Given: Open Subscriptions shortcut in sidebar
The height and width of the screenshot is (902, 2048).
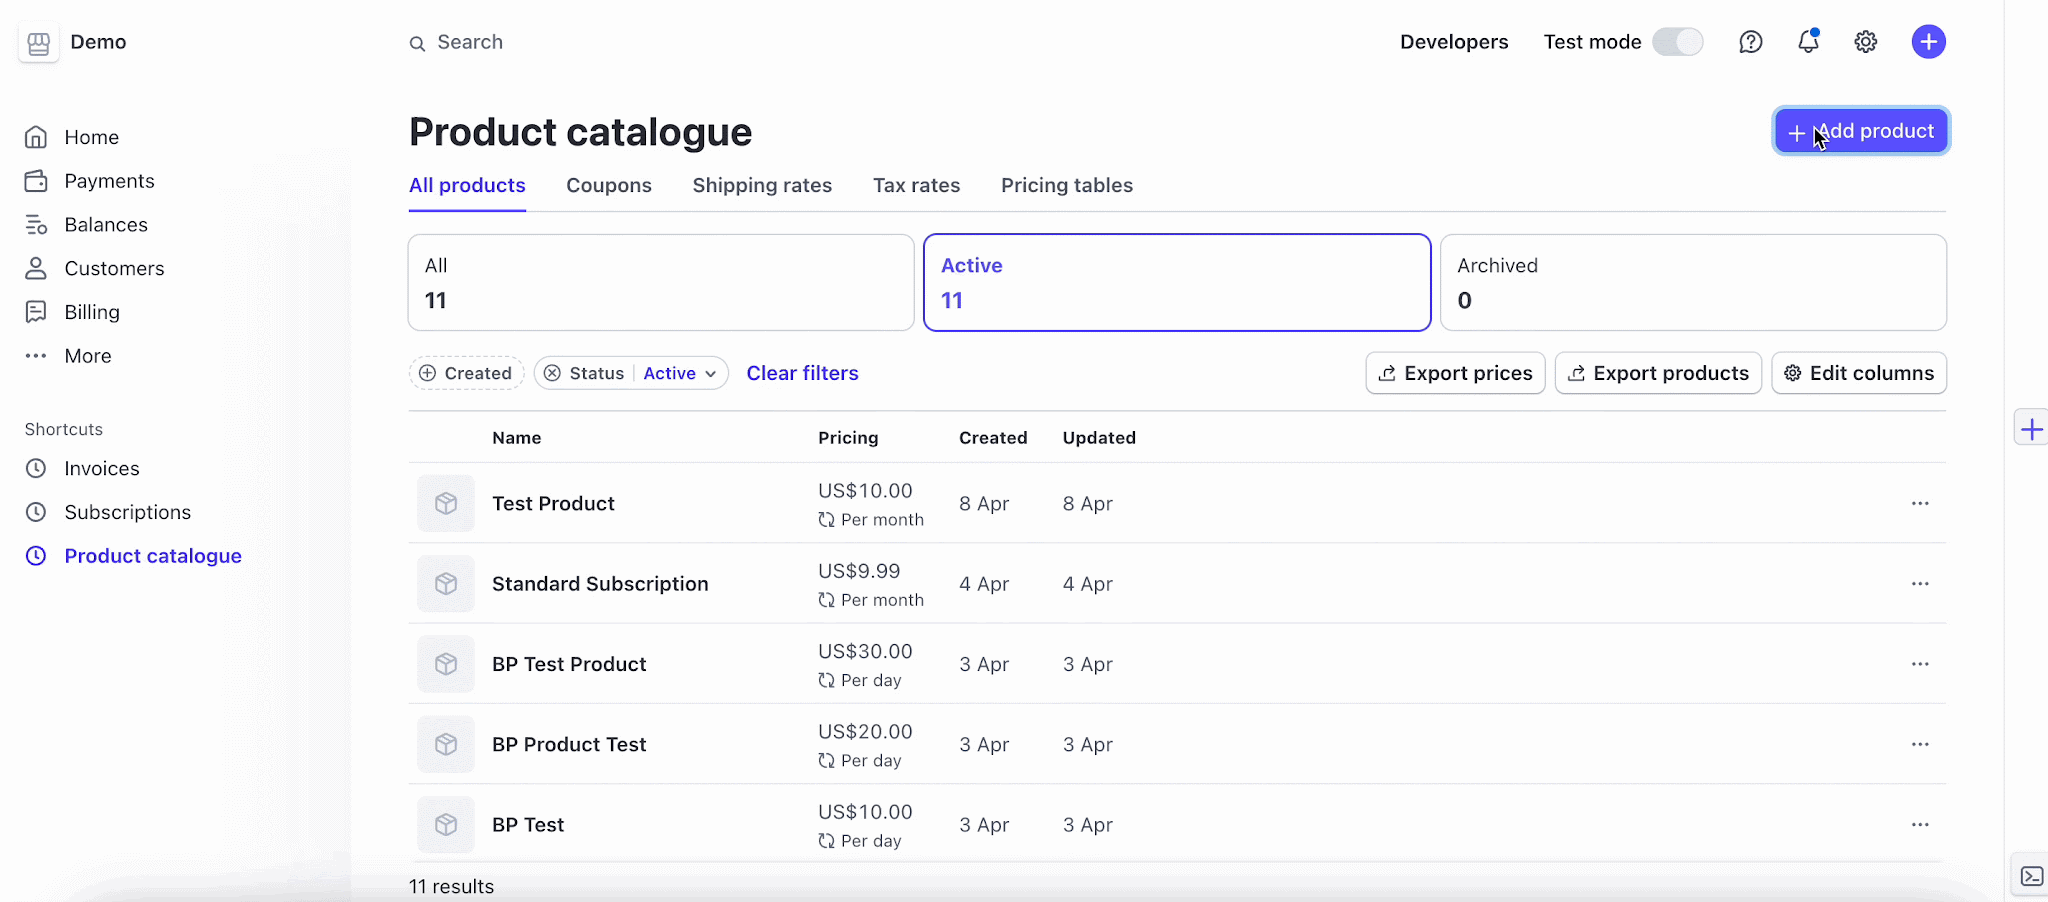Looking at the screenshot, I should tap(108, 512).
